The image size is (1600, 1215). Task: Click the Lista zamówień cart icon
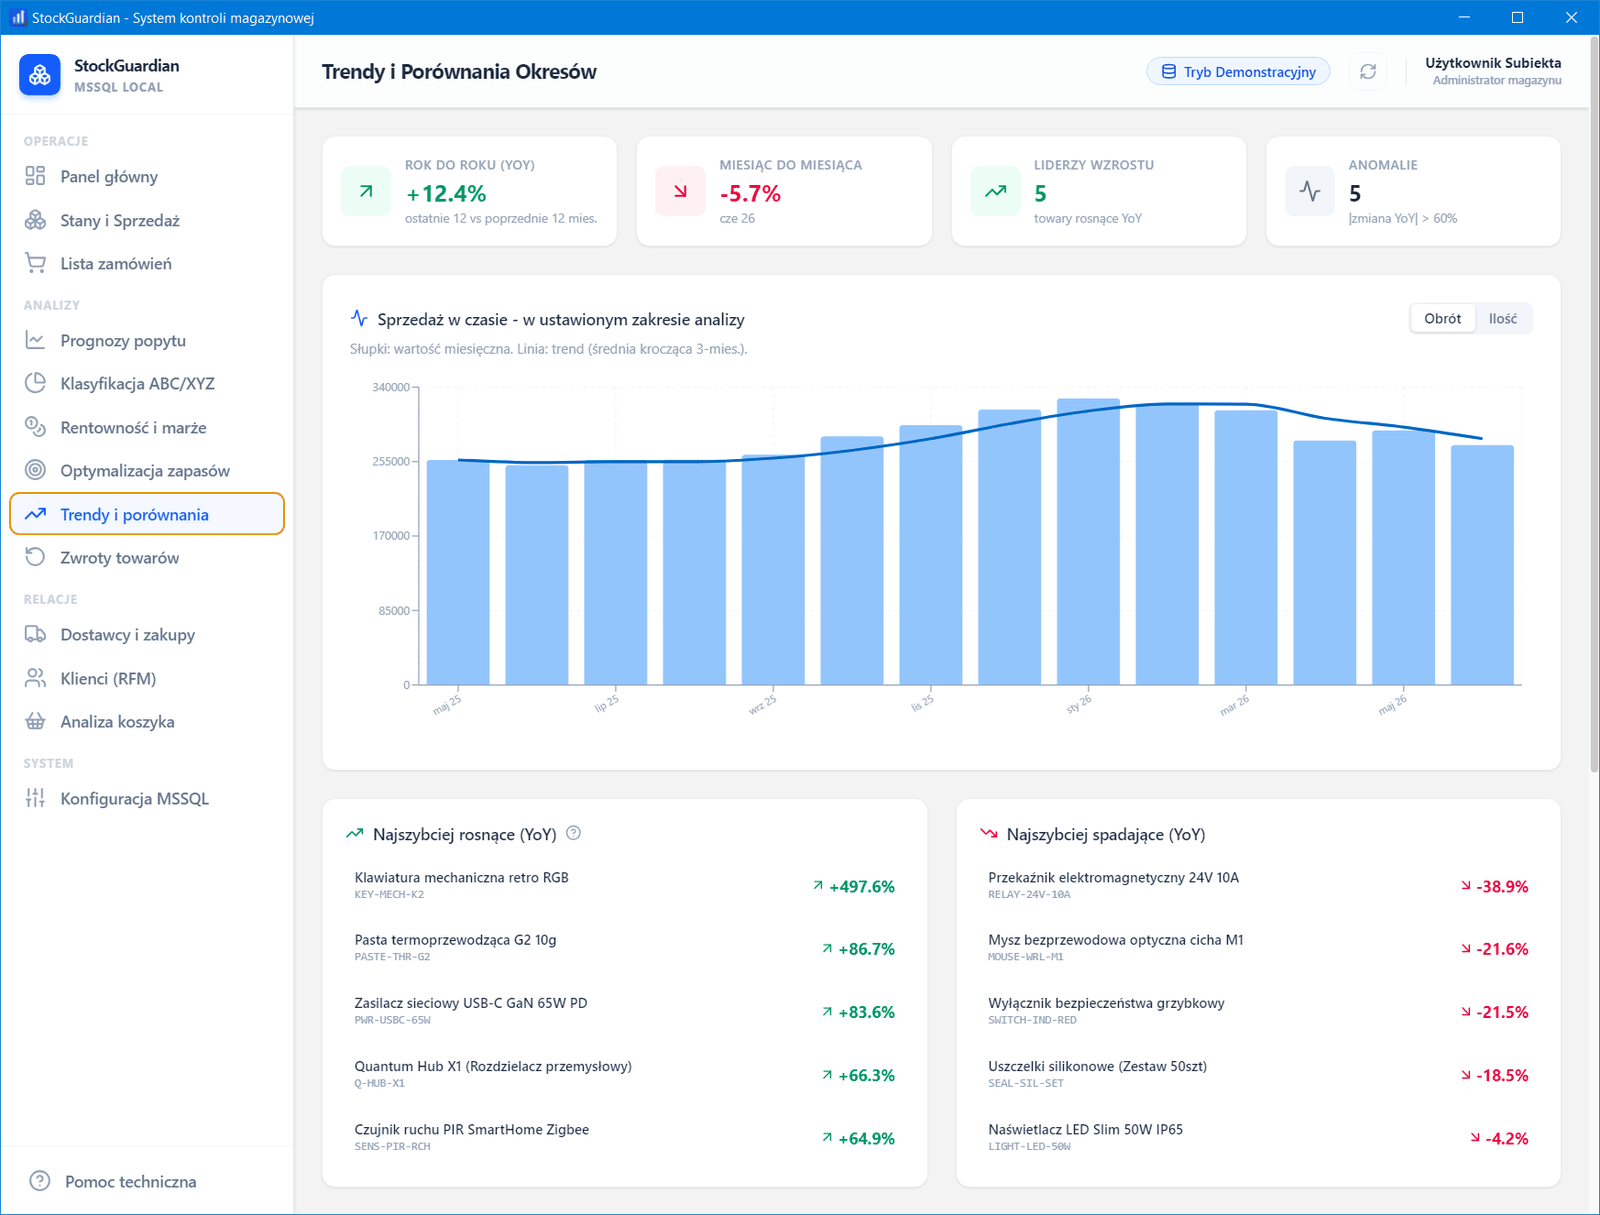pos(35,263)
